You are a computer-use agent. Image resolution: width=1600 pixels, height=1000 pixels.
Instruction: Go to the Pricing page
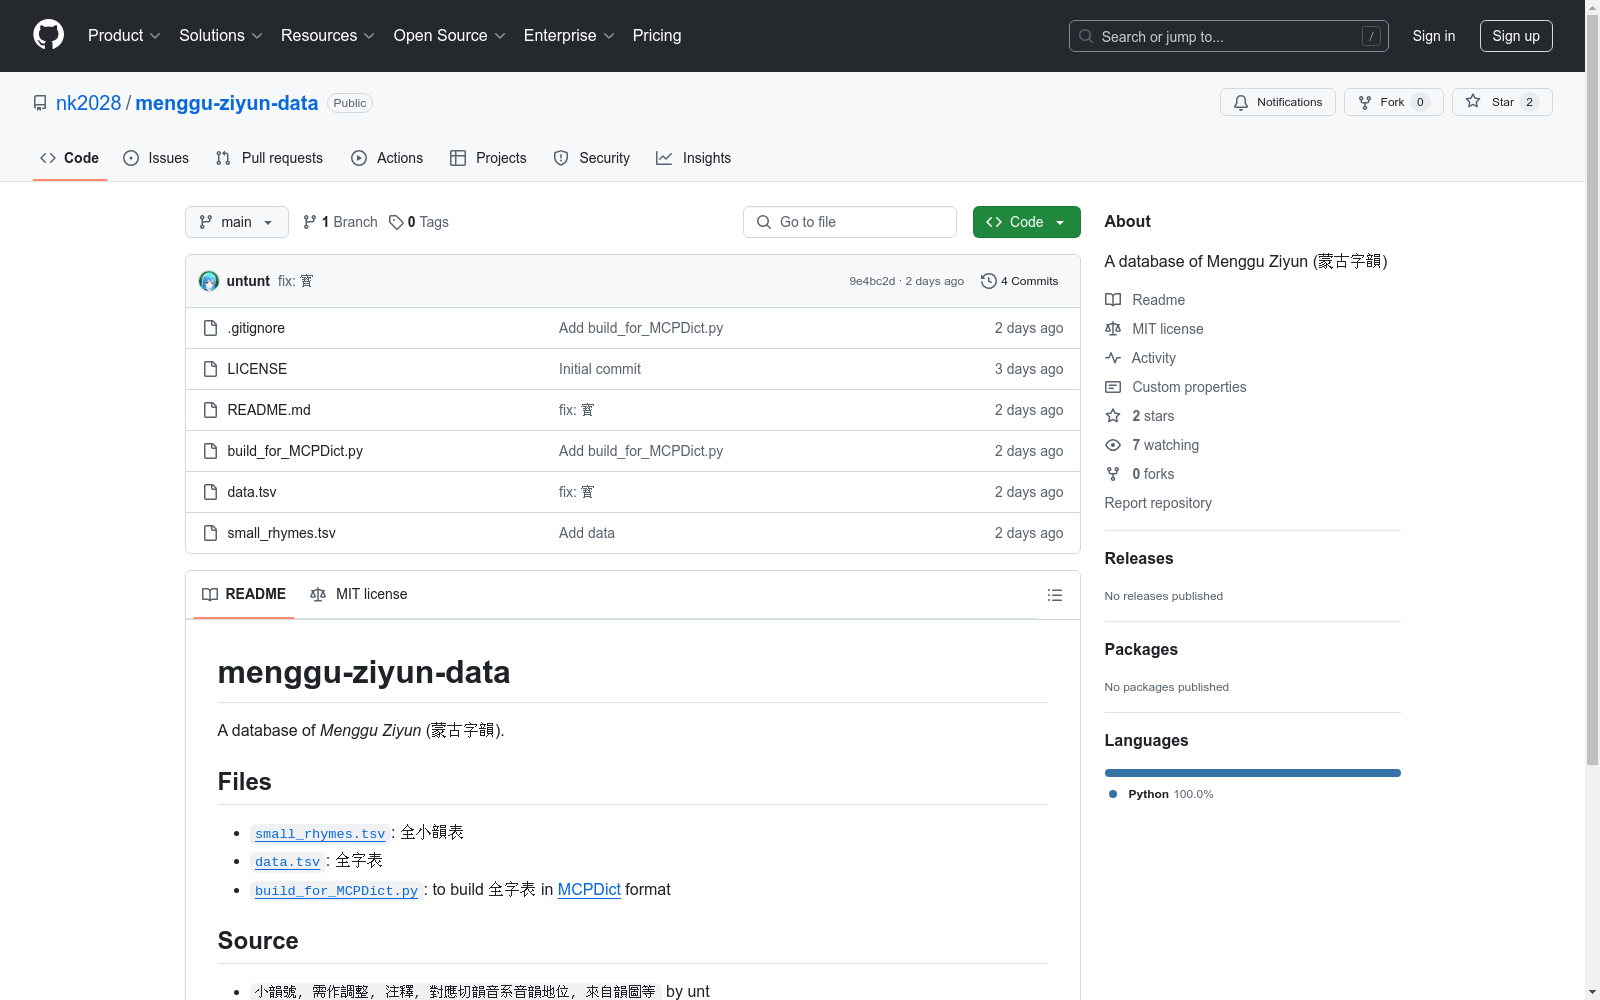tap(657, 36)
